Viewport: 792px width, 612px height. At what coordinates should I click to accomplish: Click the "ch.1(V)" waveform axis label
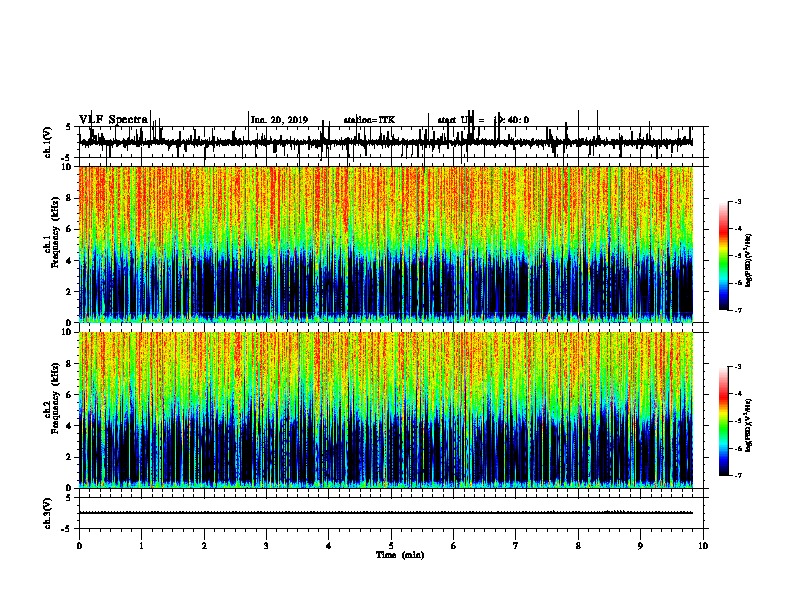(48, 142)
